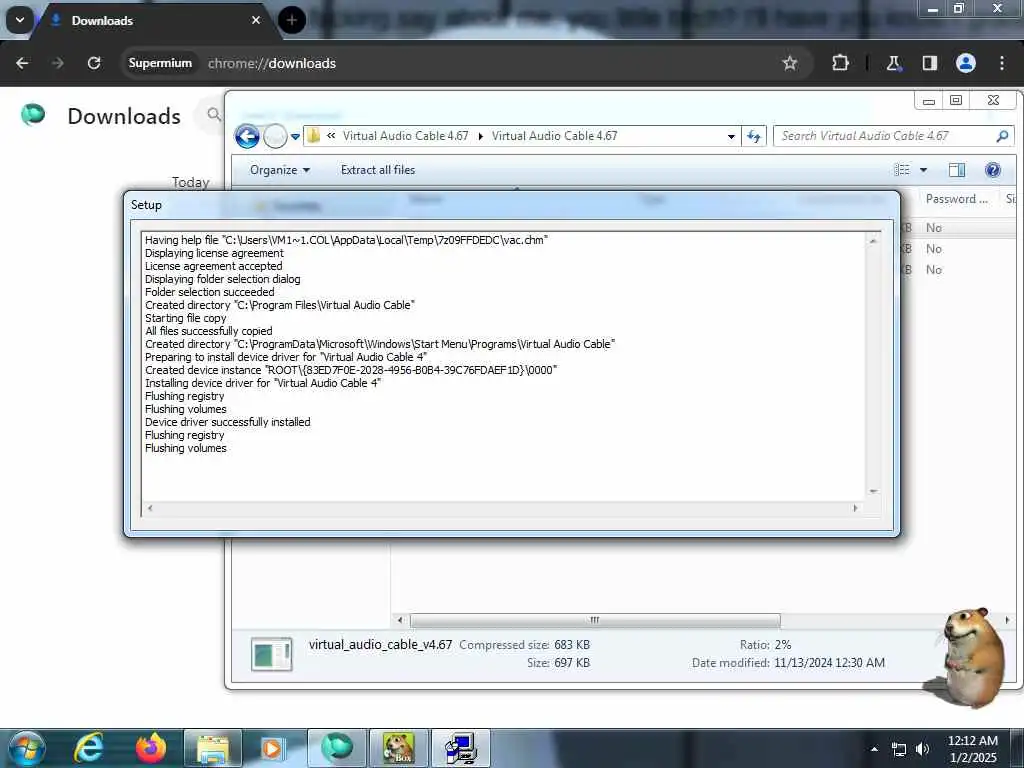Click Setup log scroll up arrow
The width and height of the screenshot is (1024, 768).
coord(873,241)
